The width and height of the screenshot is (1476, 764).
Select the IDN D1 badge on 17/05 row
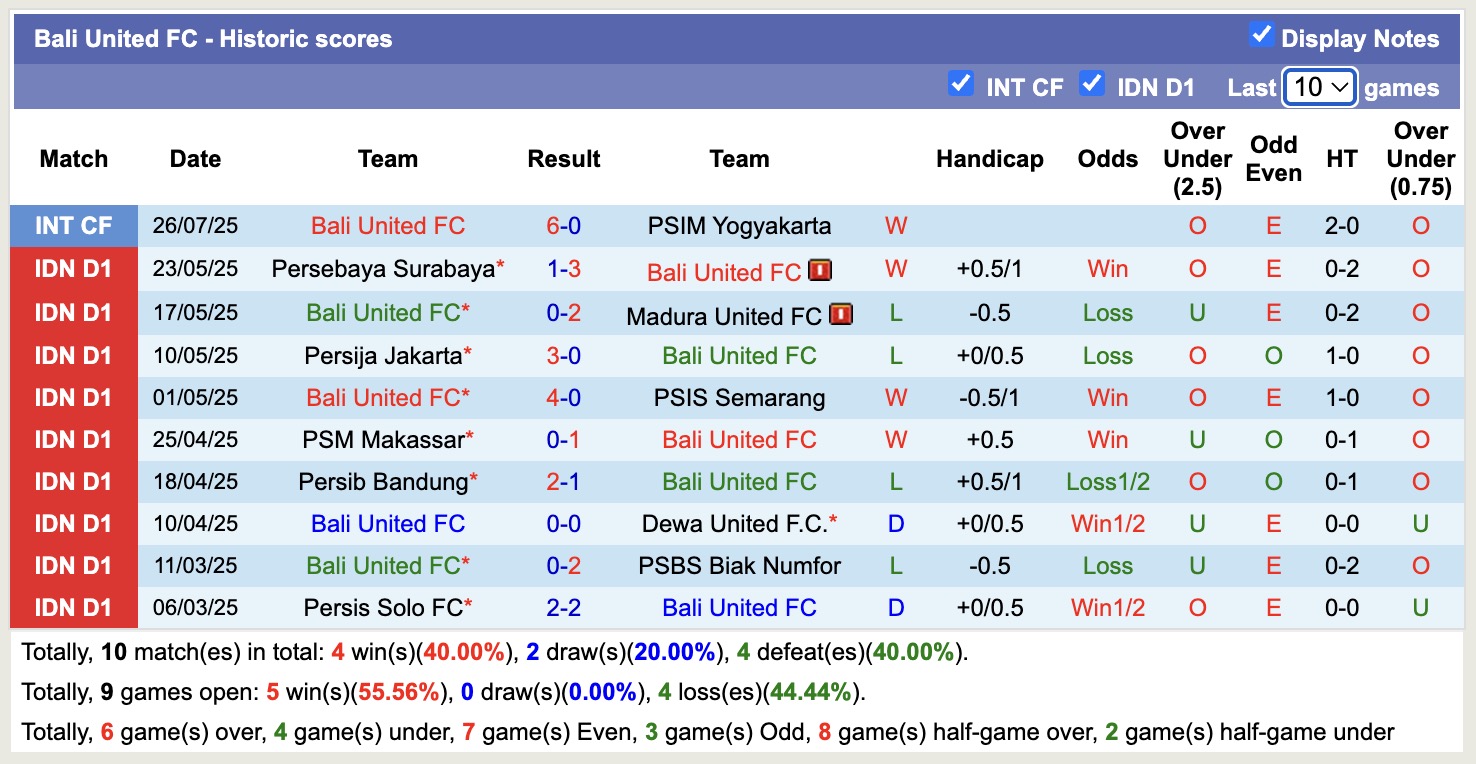coord(74,313)
